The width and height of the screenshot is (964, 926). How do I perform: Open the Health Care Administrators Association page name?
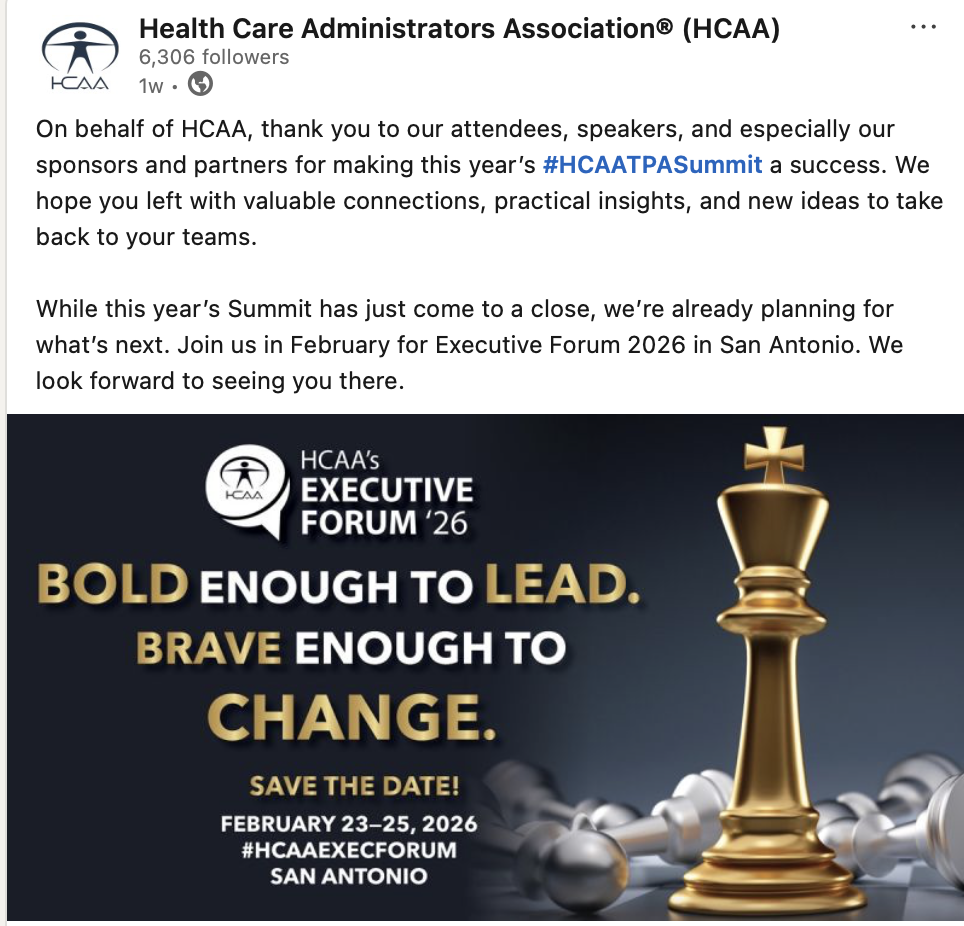pos(459,29)
